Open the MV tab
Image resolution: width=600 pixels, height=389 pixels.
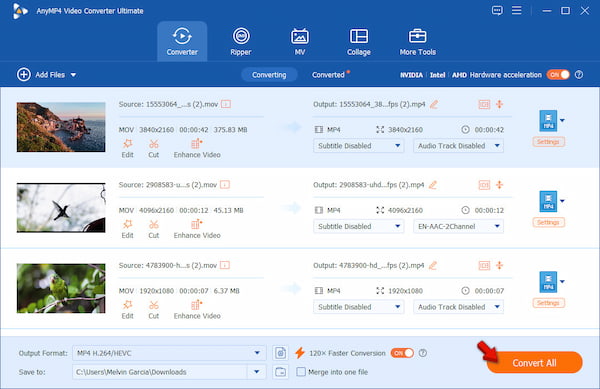[x=300, y=41]
